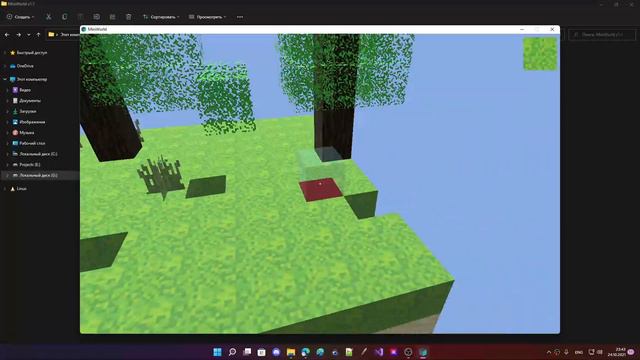
Task: Open OBS Studio from the taskbar
Action: 408,352
